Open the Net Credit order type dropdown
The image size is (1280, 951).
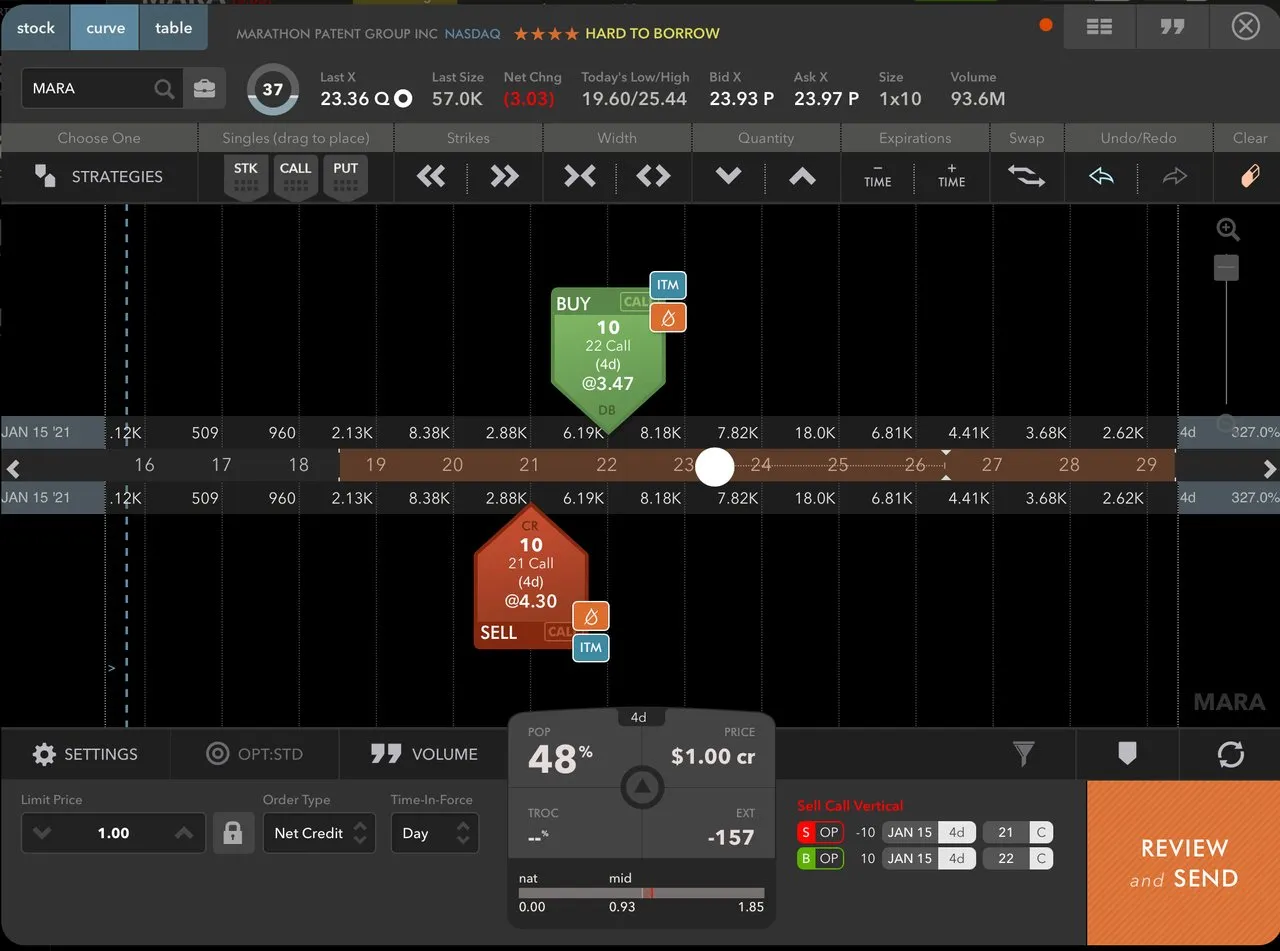pyautogui.click(x=319, y=833)
